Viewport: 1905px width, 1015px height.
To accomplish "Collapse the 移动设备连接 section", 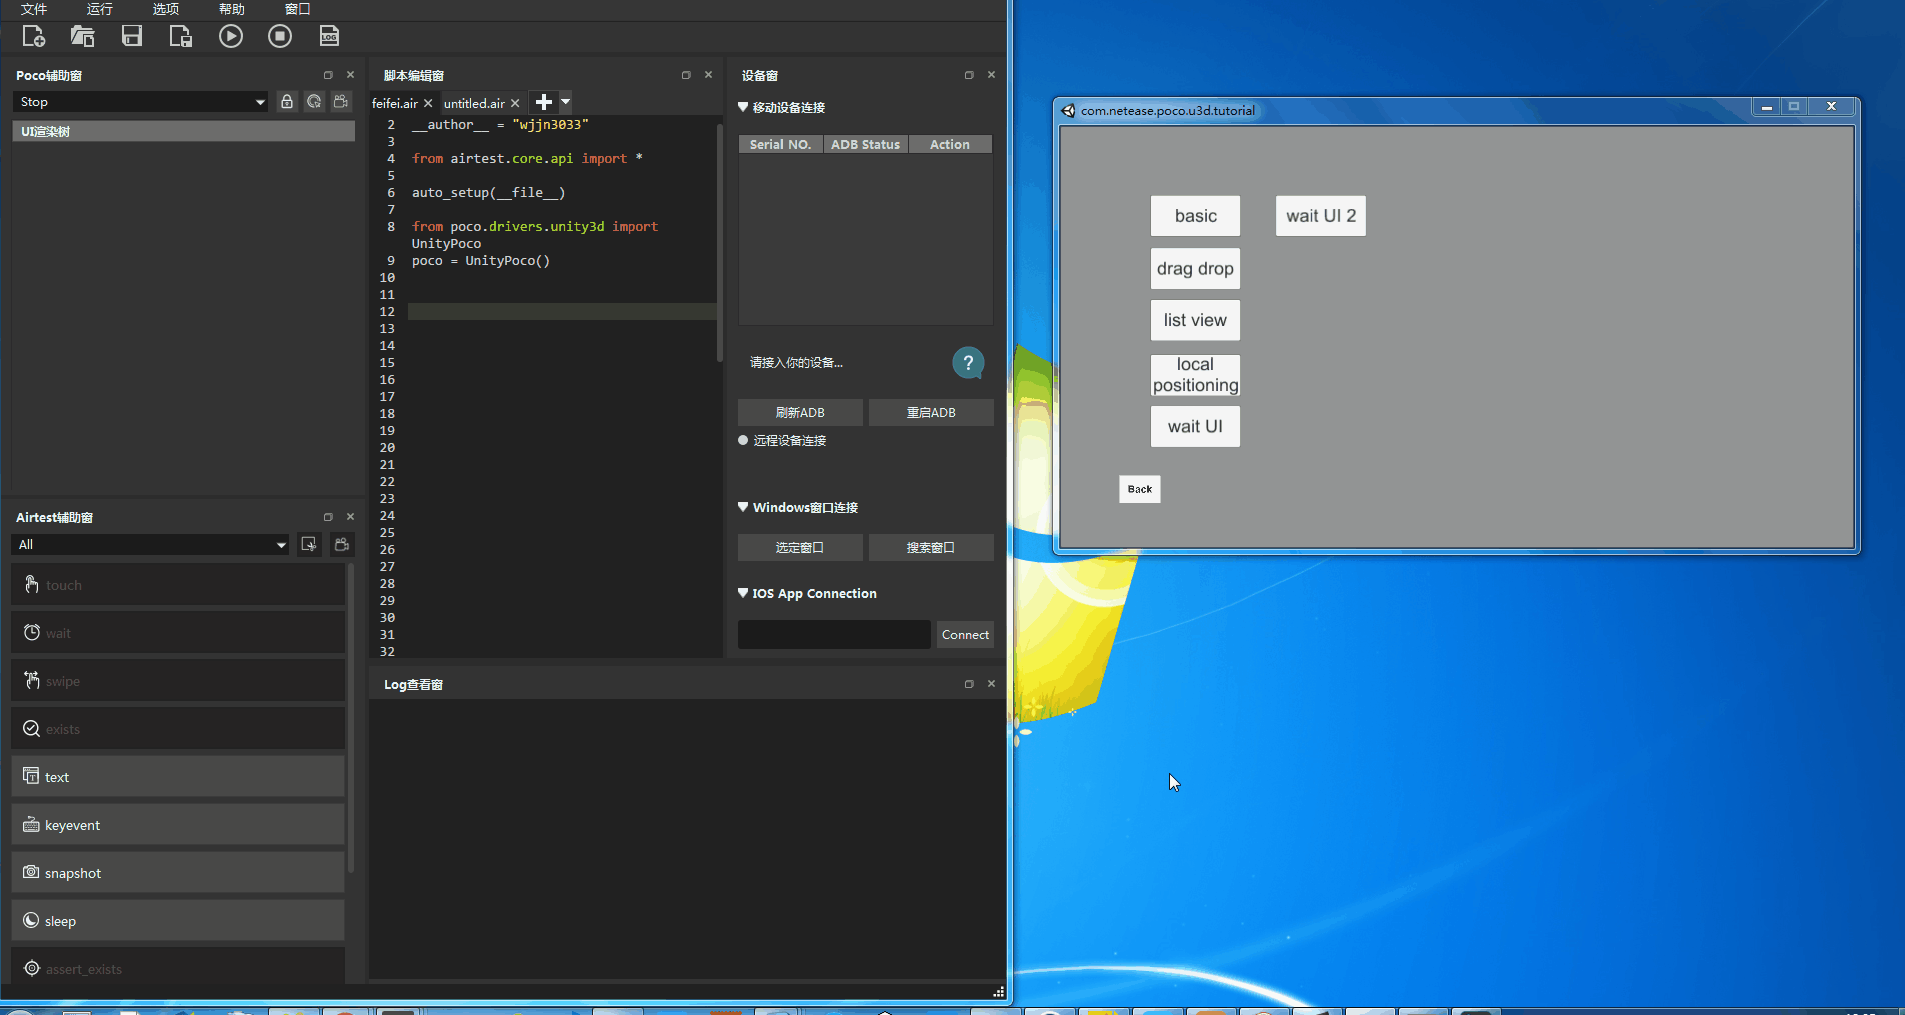I will click(x=743, y=107).
